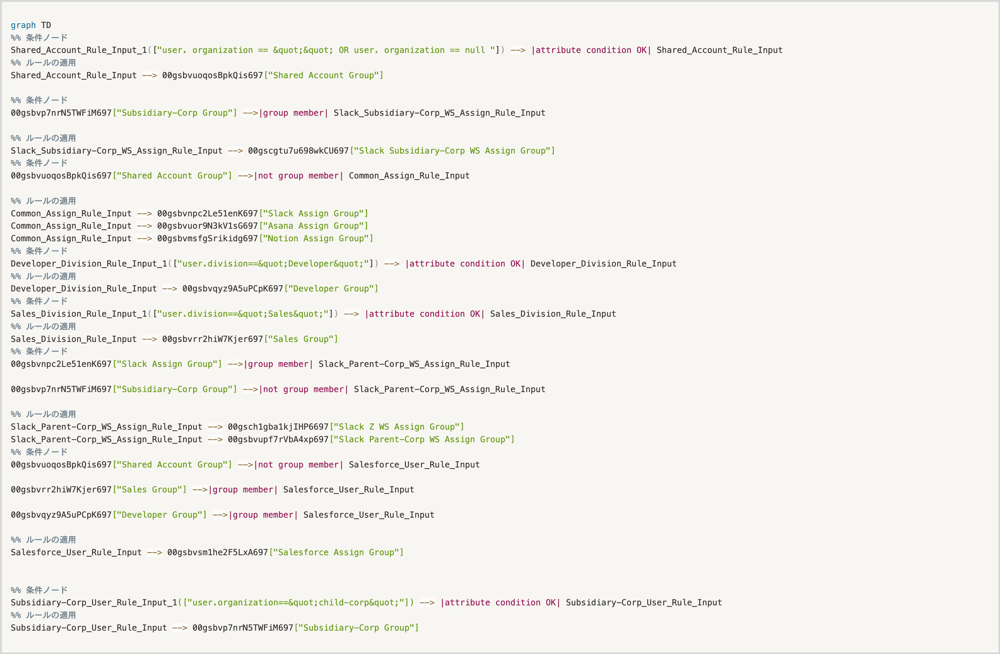
Task: Click "group member" on the Developer Group Salesforce line
Action: [263, 515]
